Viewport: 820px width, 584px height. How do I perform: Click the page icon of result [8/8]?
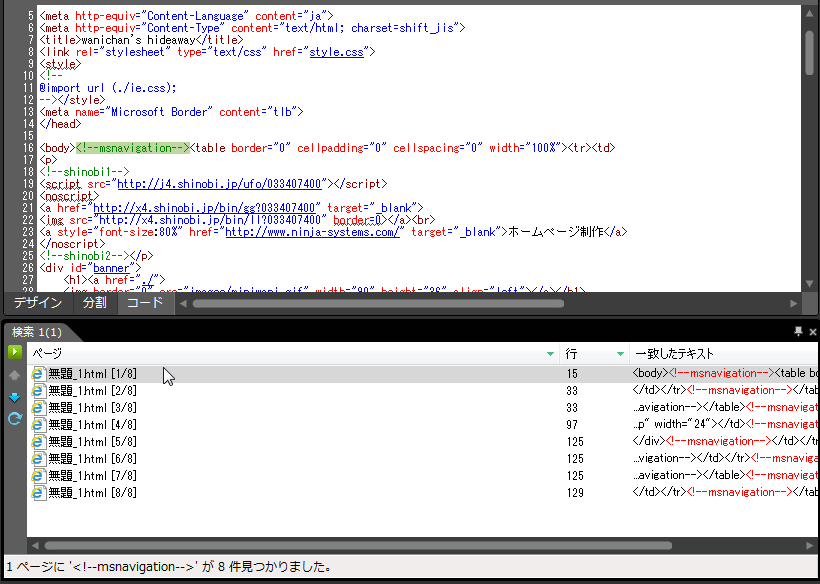click(38, 493)
